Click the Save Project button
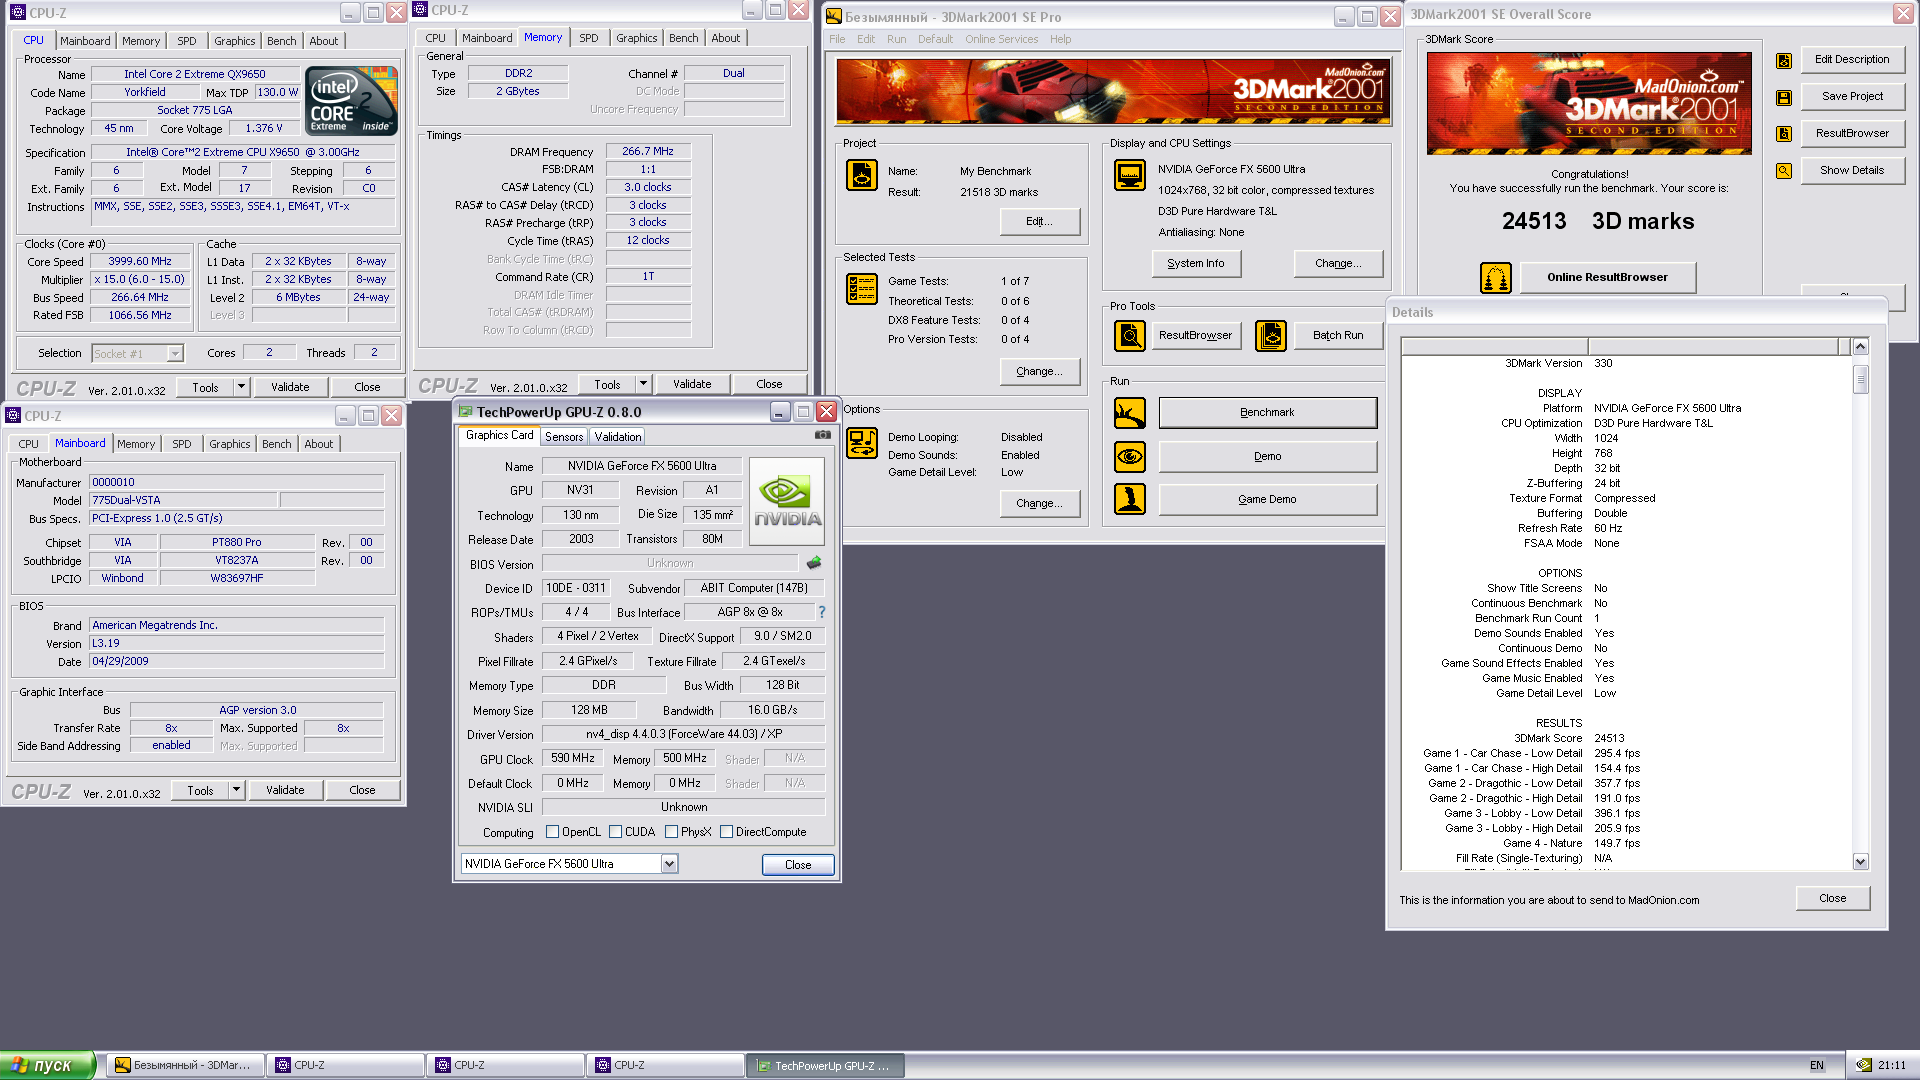The height and width of the screenshot is (1080, 1920). [1852, 97]
